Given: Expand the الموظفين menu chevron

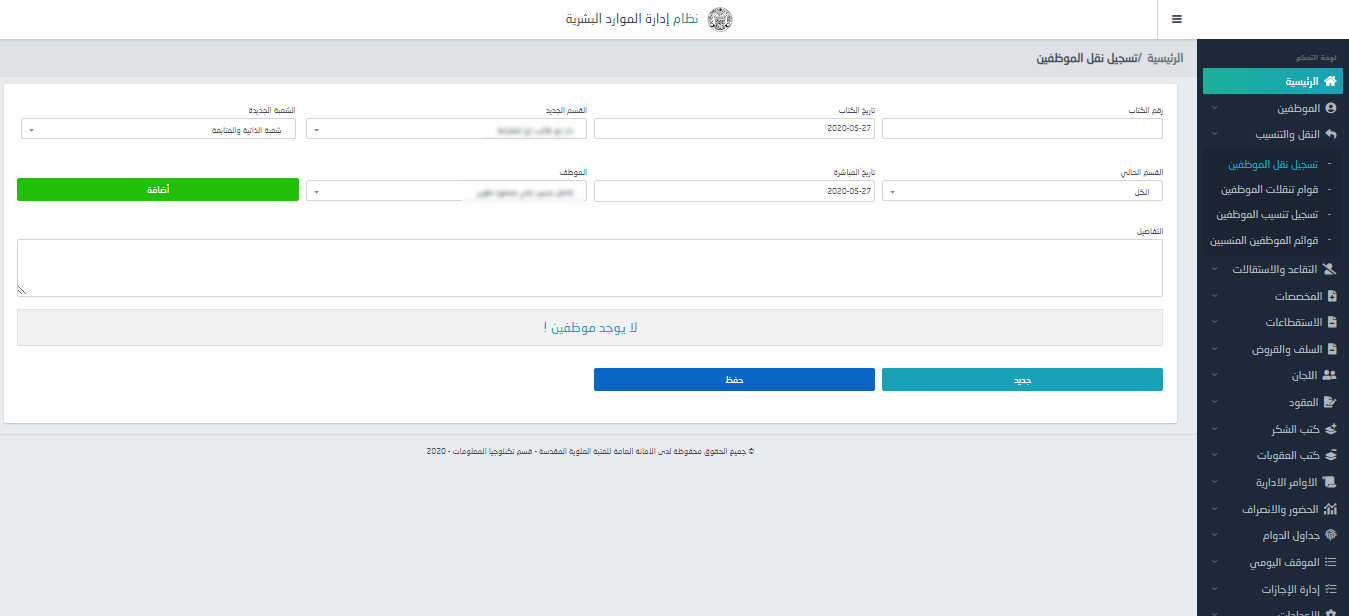Looking at the screenshot, I should tap(1214, 108).
